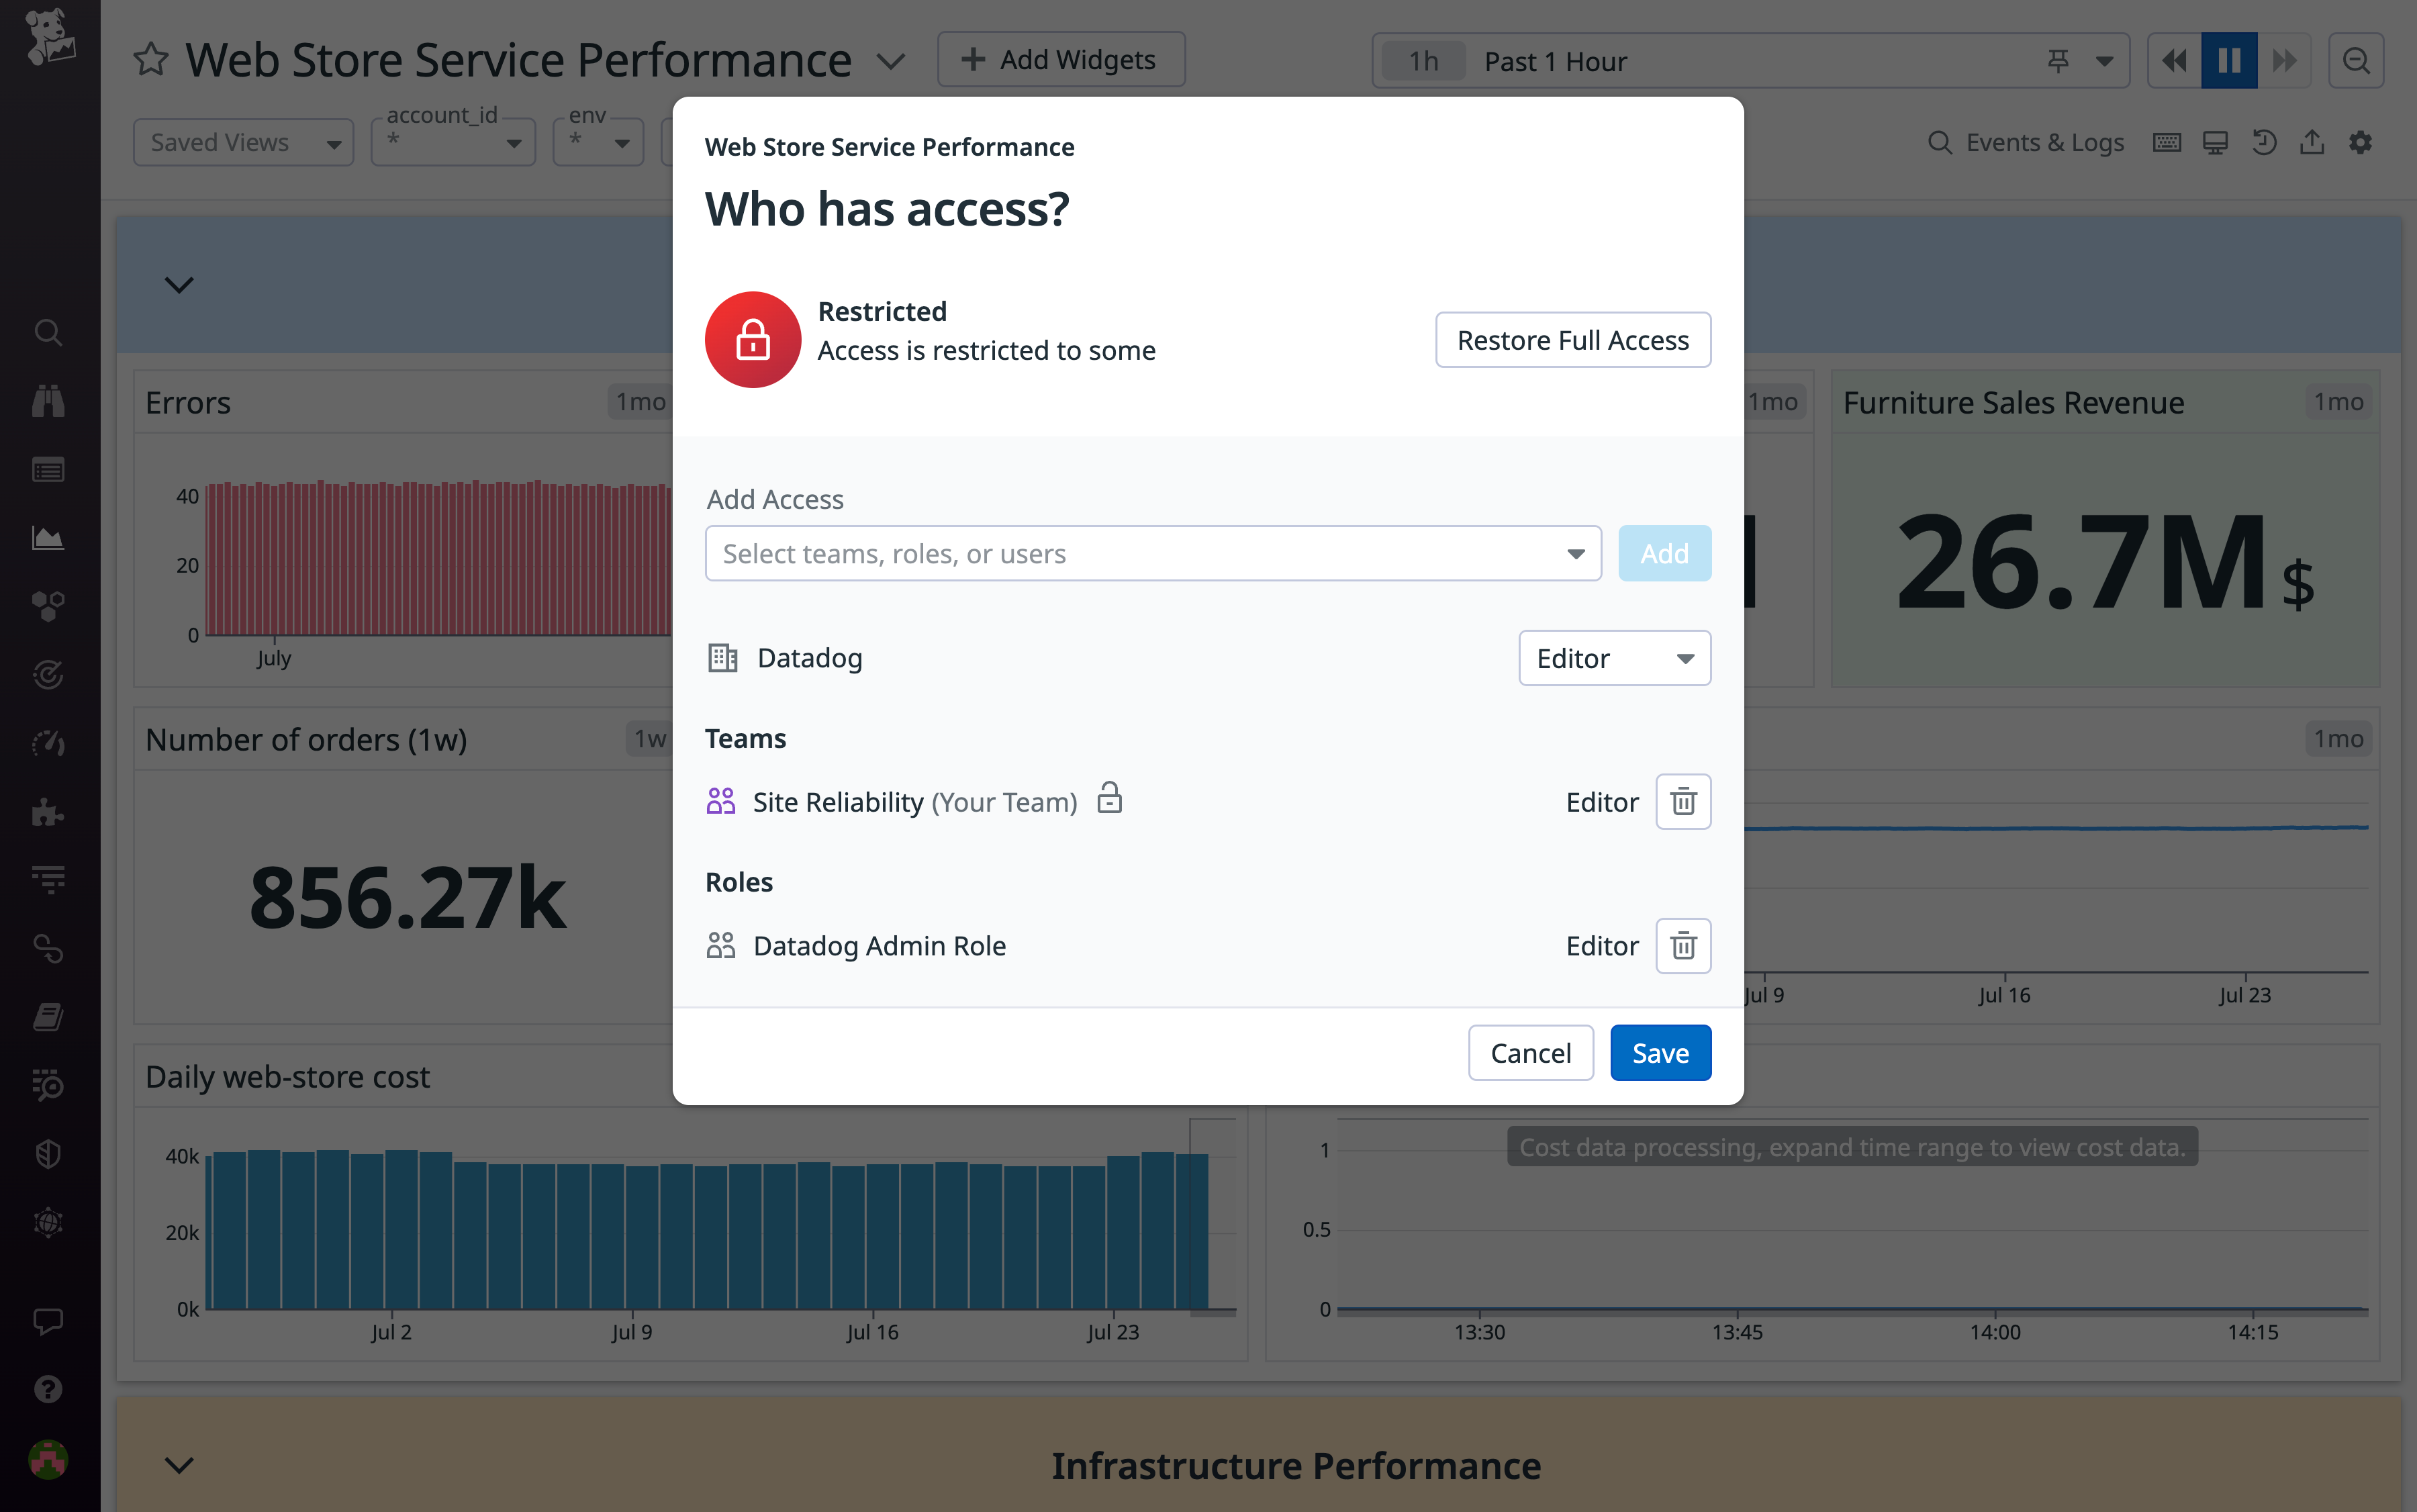
Task: Open the dashboard settings gear icon
Action: pyautogui.click(x=2361, y=142)
